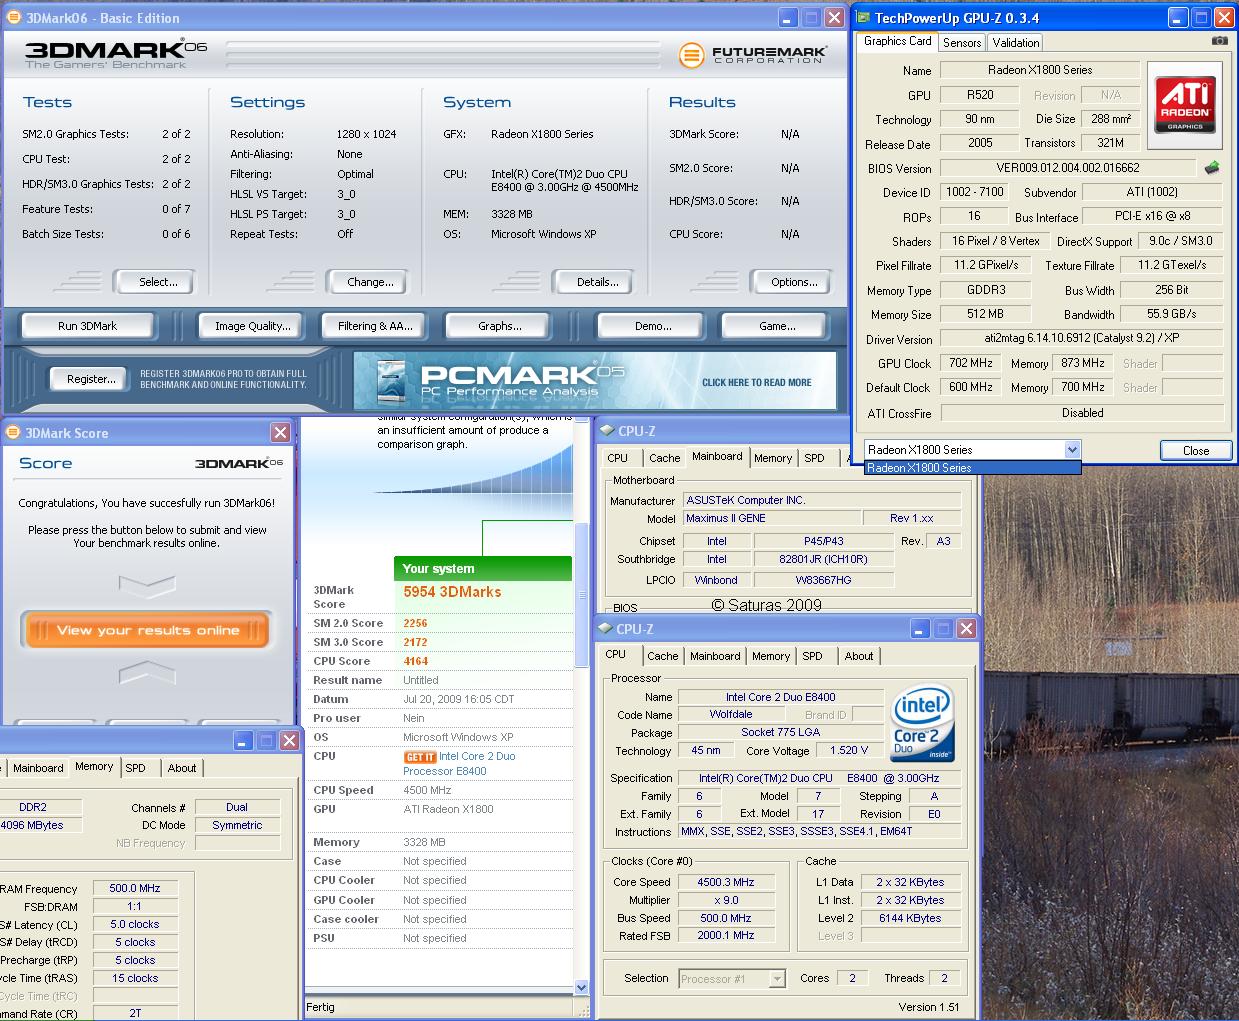
Task: Click the DRAM Frequency 500.0 MHz value
Action: (x=135, y=888)
